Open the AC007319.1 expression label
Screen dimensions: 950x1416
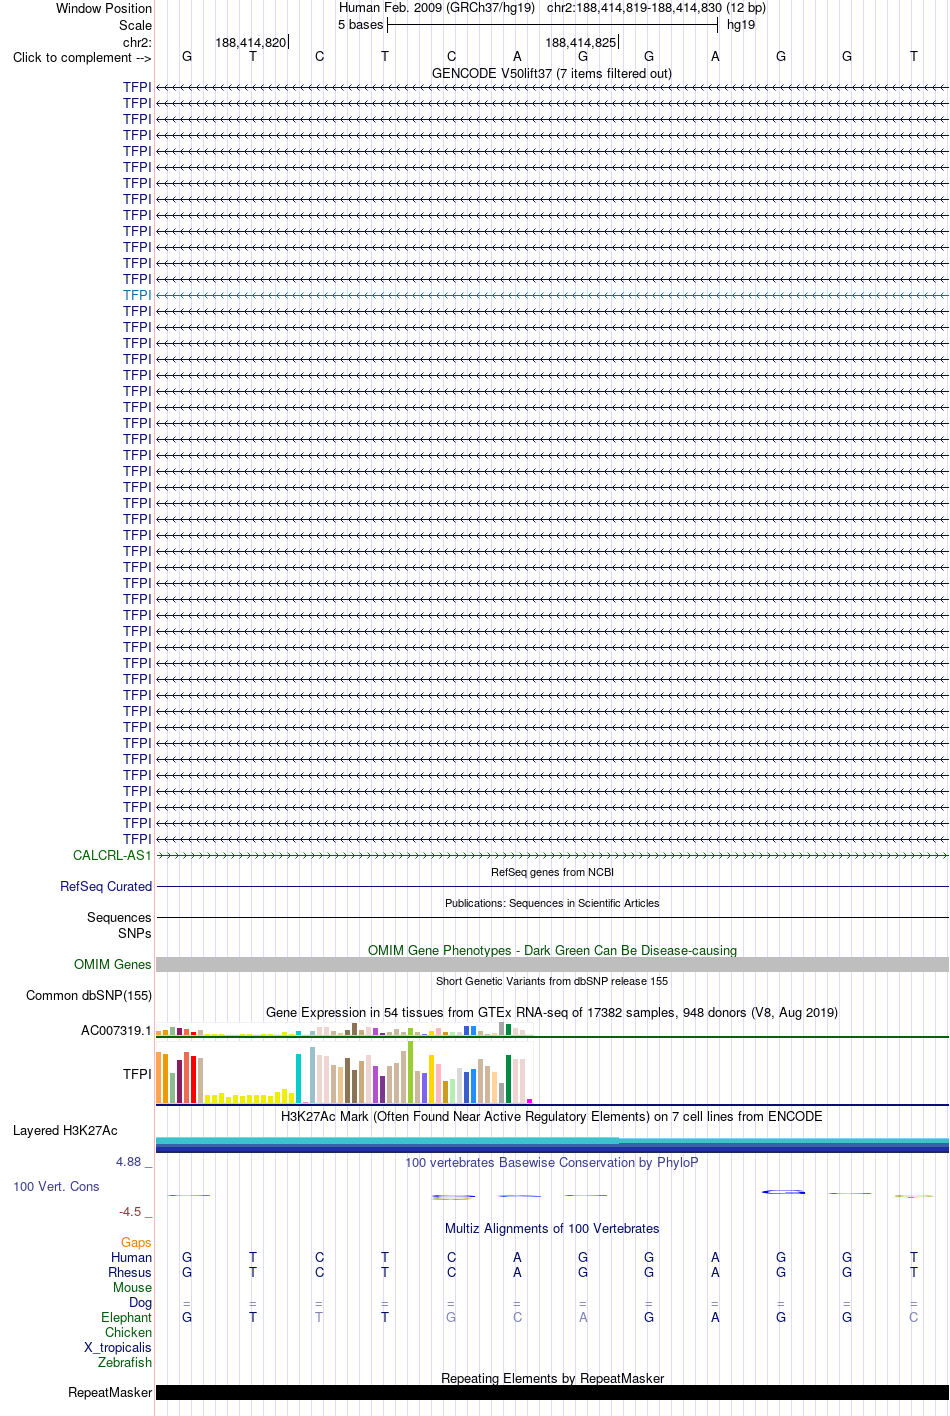(116, 1030)
